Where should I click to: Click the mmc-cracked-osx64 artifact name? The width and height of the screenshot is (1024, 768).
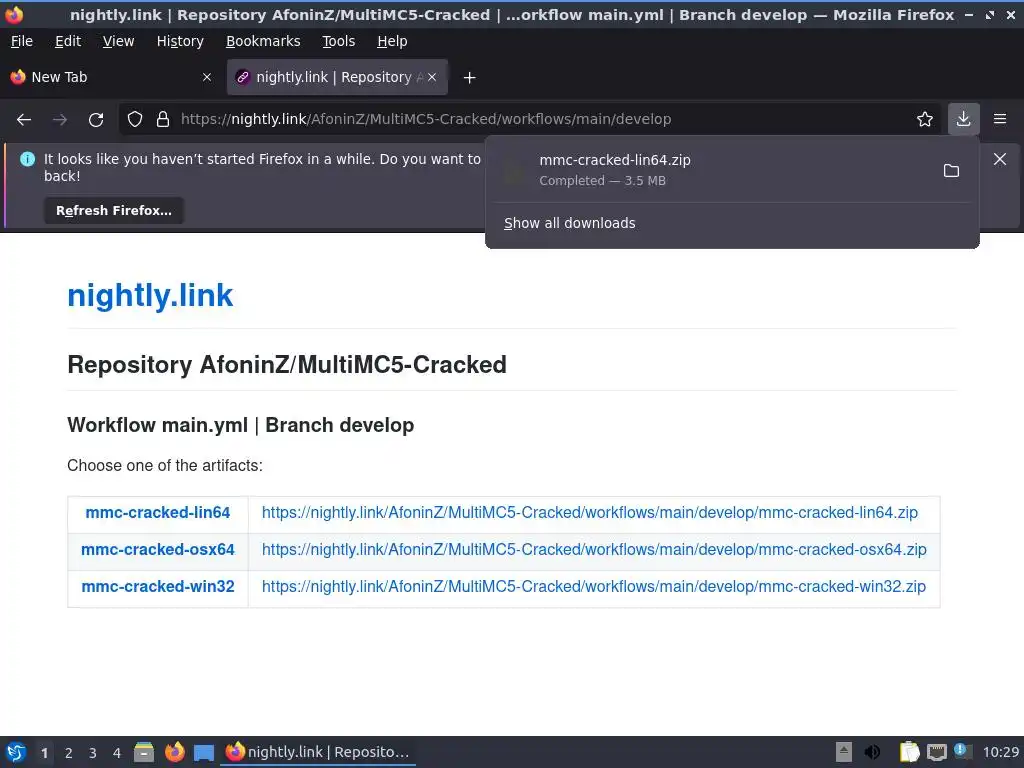157,549
